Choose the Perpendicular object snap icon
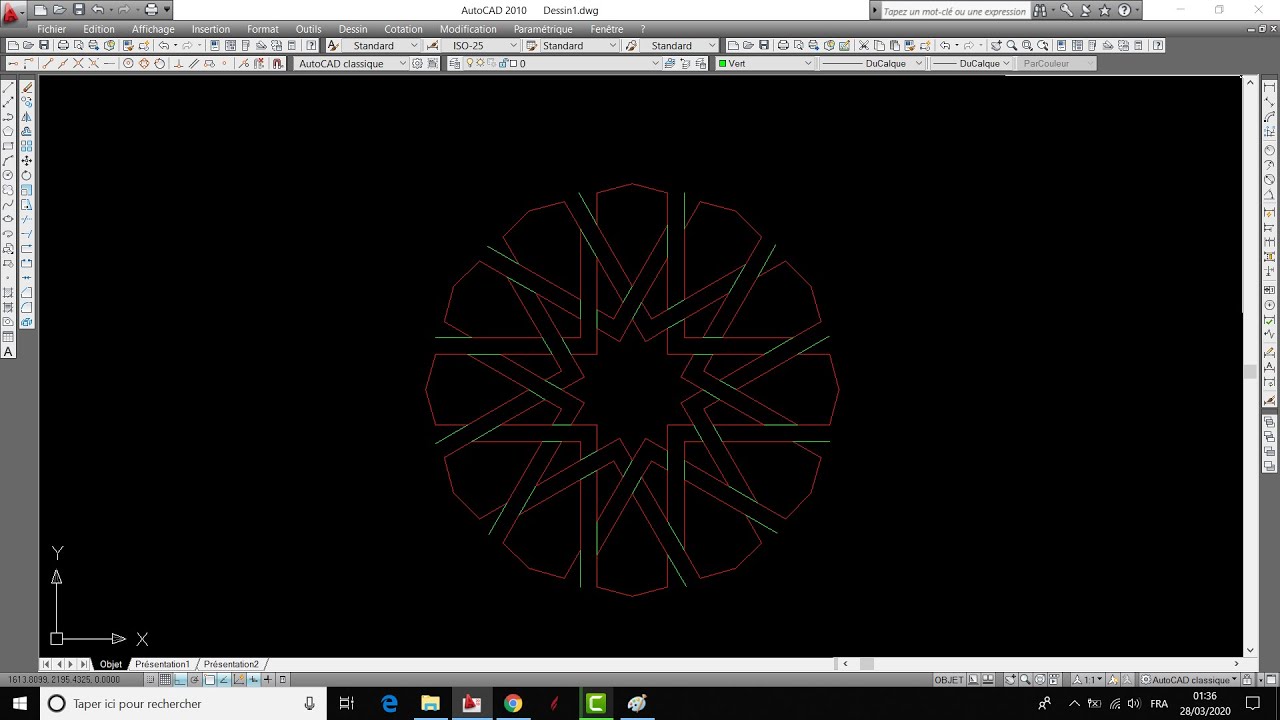The width and height of the screenshot is (1280, 720). tap(178, 63)
